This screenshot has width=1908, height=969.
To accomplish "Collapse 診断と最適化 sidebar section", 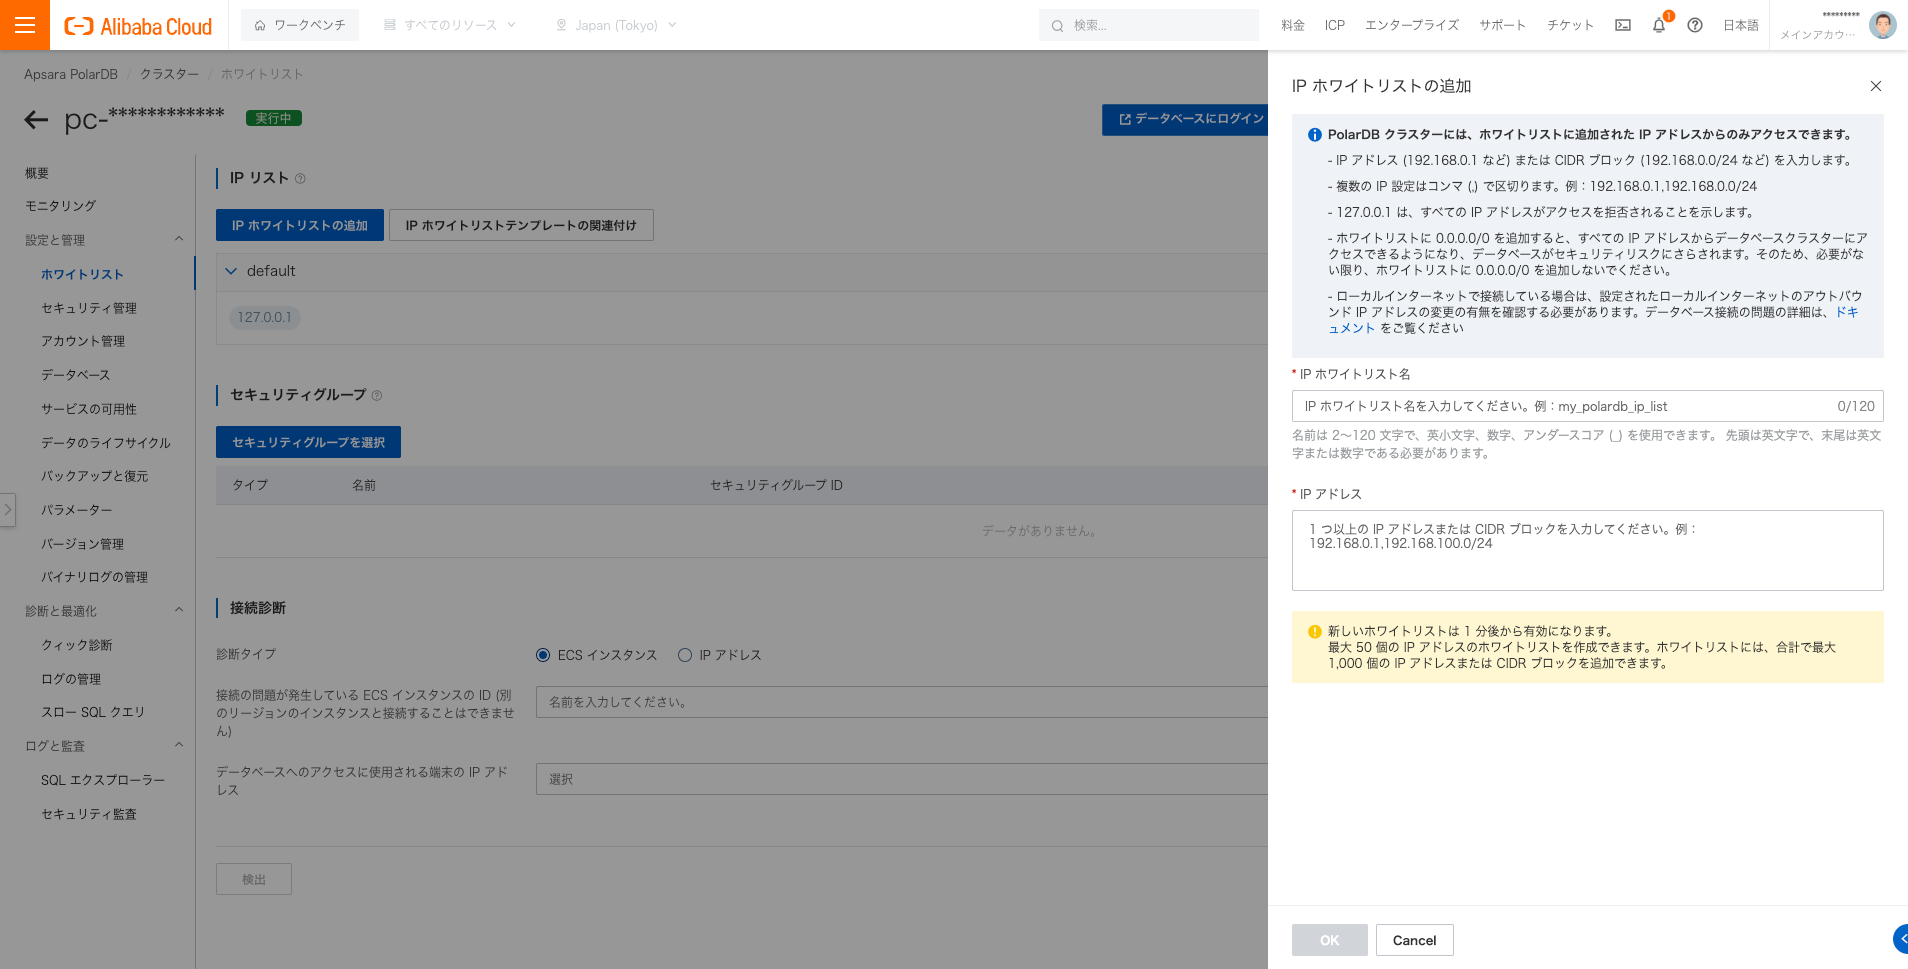I will tap(179, 610).
